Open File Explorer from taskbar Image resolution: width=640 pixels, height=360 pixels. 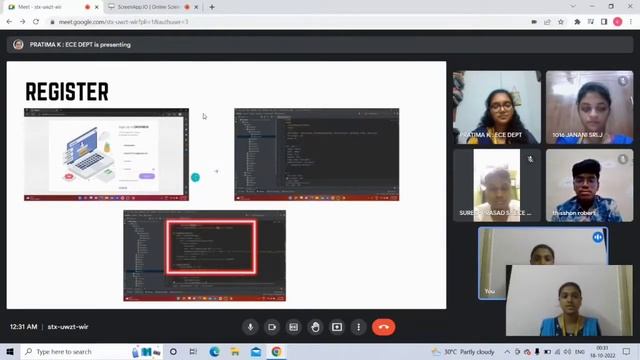click(235, 352)
